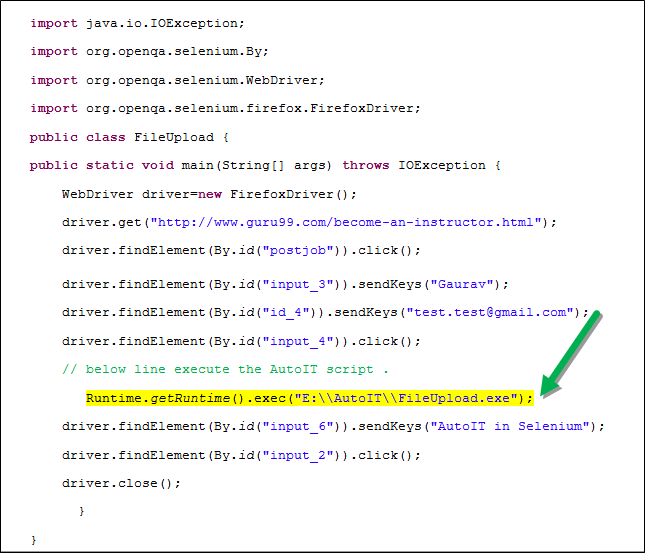Click the import FirefoxDriver line

click(x=225, y=108)
